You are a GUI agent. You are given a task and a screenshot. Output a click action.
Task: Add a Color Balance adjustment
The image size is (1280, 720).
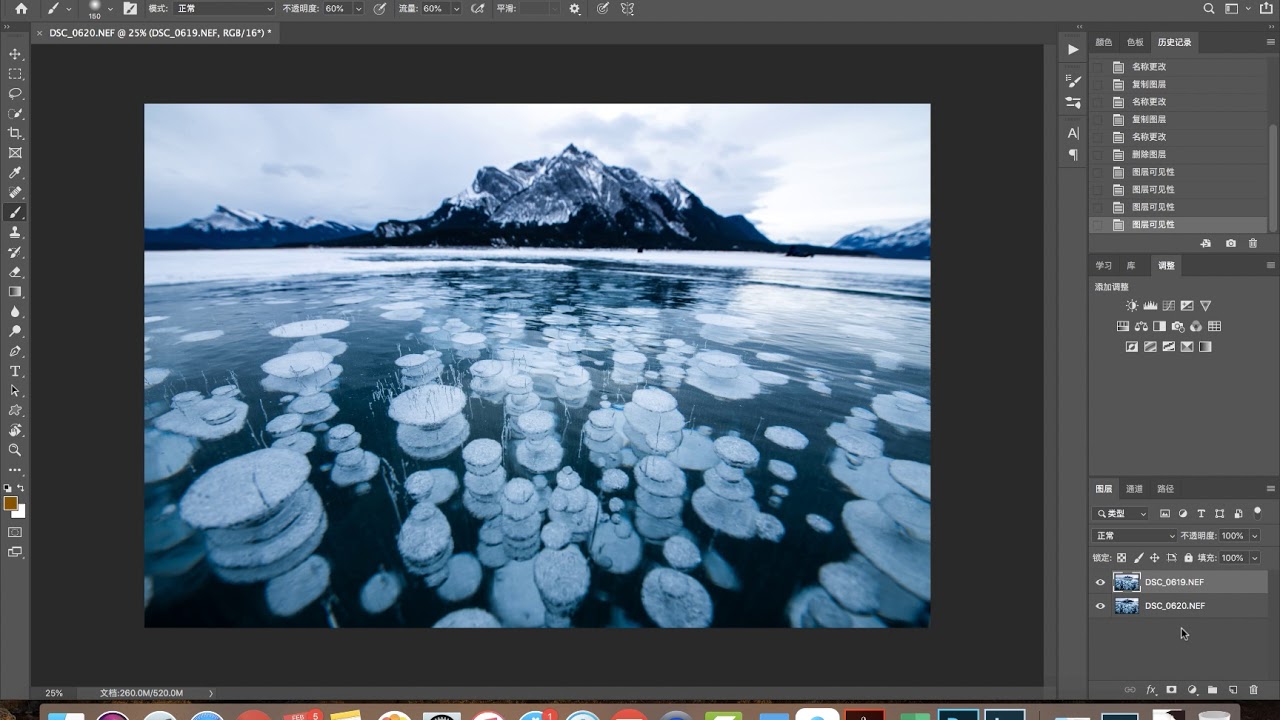[1141, 326]
